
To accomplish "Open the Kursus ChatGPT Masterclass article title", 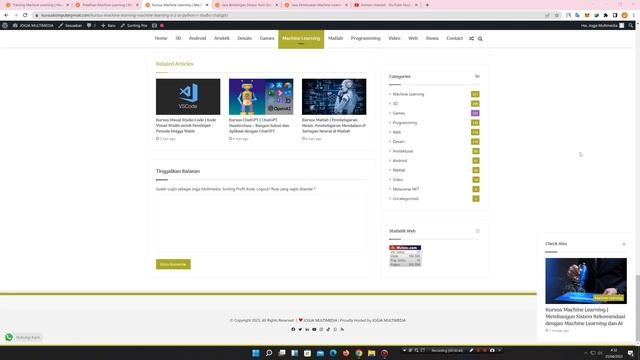I will (259, 126).
